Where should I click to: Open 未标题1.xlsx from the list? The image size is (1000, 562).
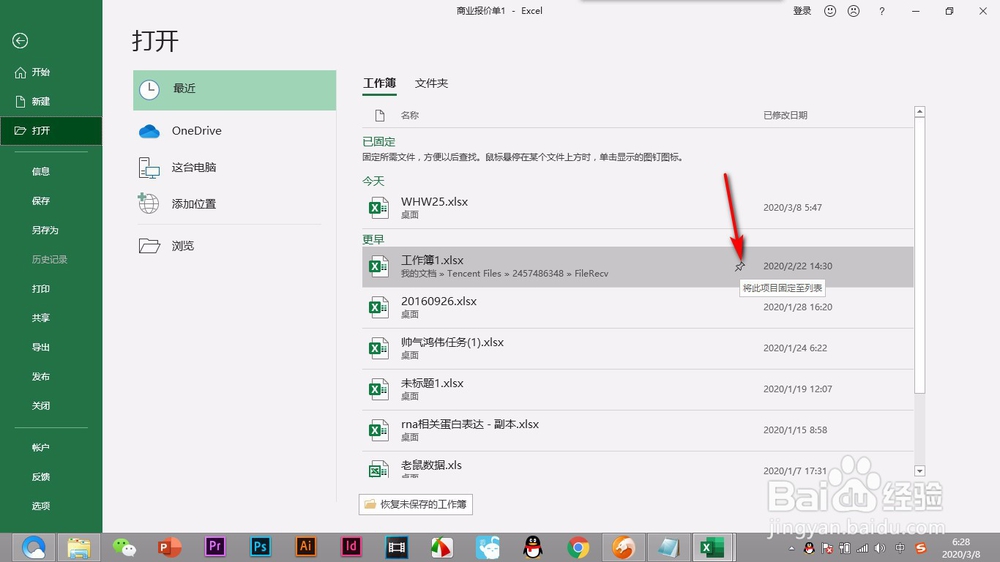click(x=638, y=388)
